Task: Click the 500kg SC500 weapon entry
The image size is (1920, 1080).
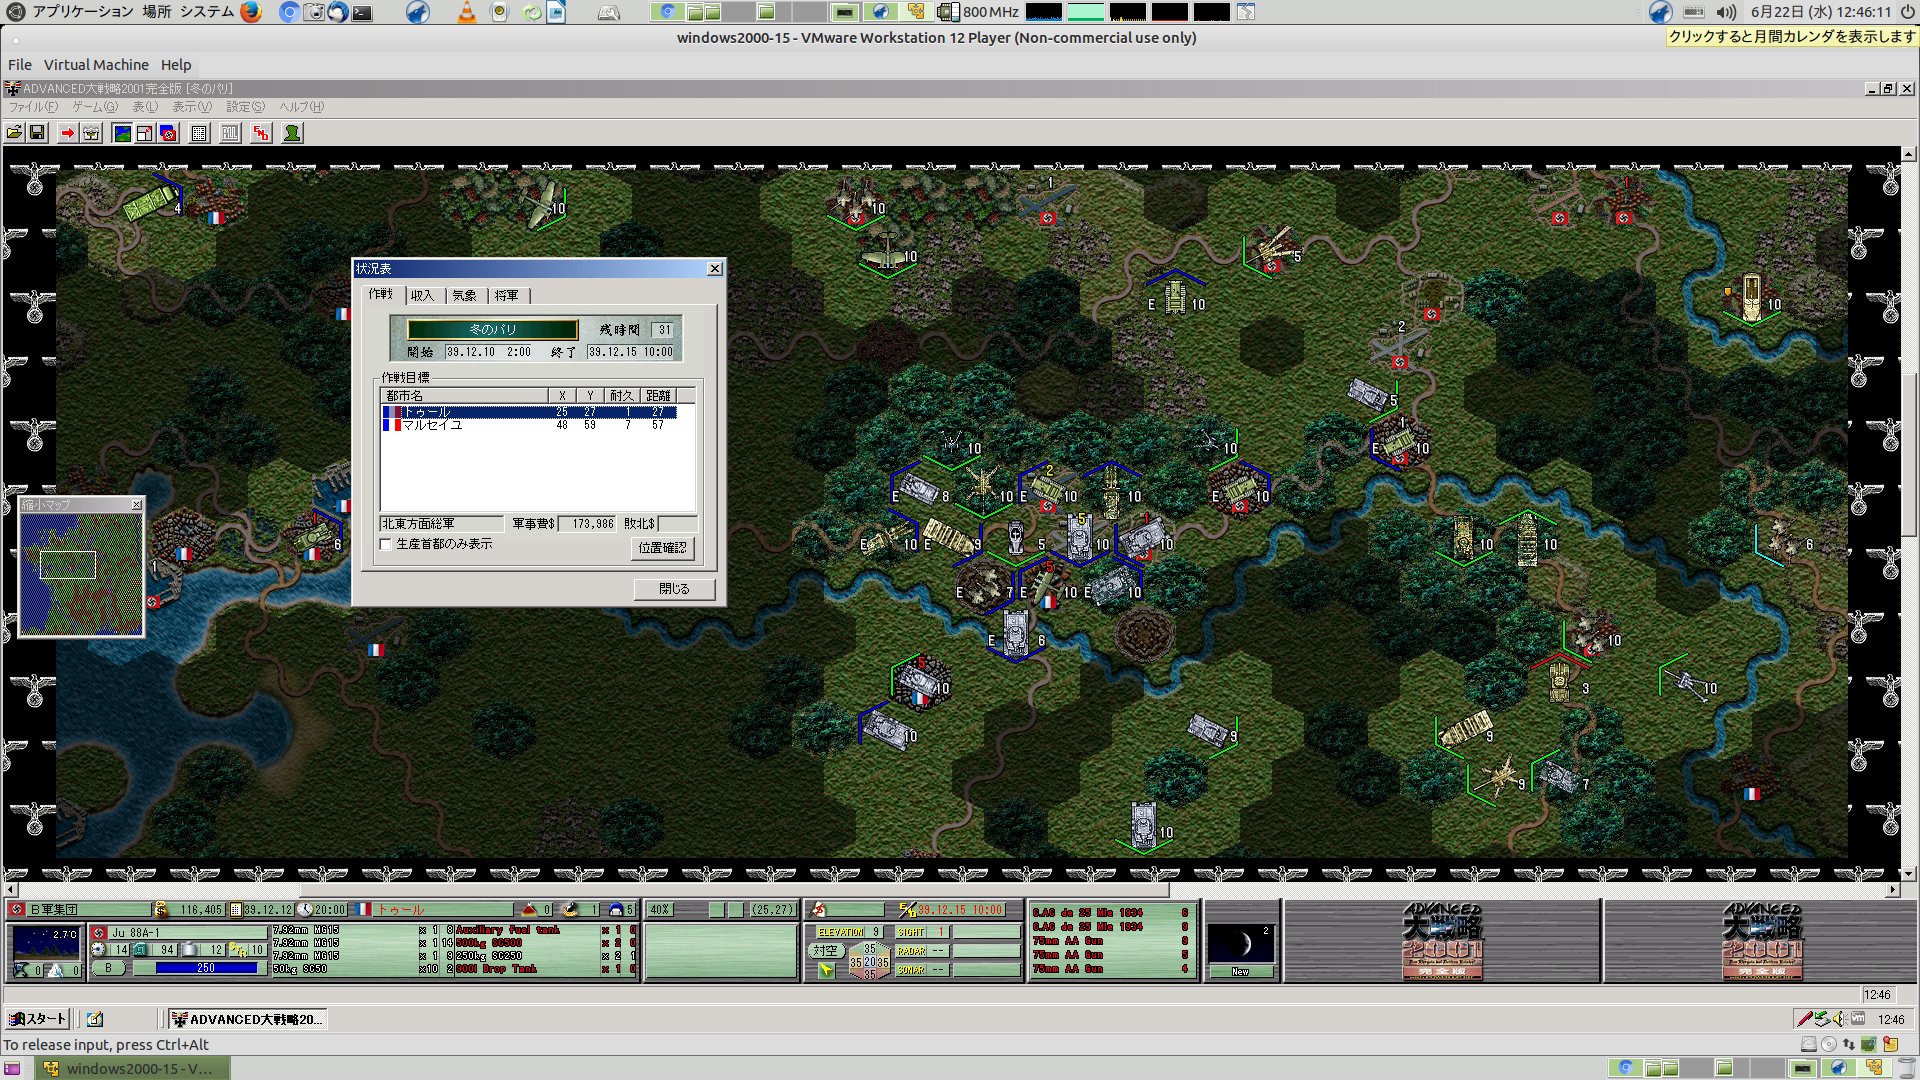Action: [x=488, y=943]
